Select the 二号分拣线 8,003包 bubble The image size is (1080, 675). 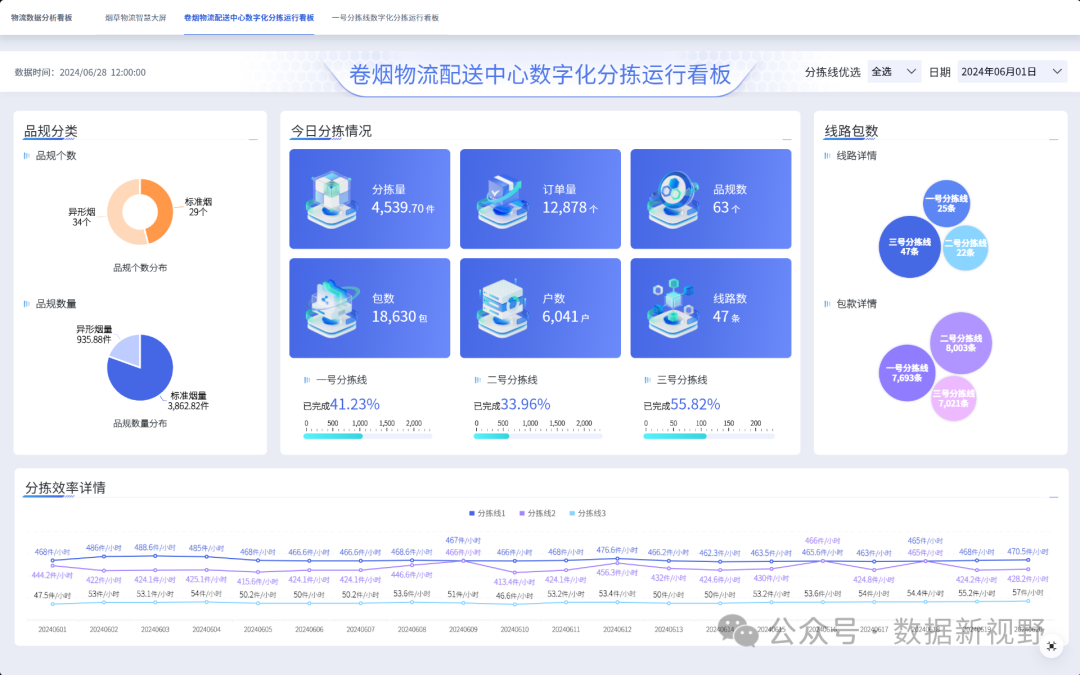[x=960, y=343]
